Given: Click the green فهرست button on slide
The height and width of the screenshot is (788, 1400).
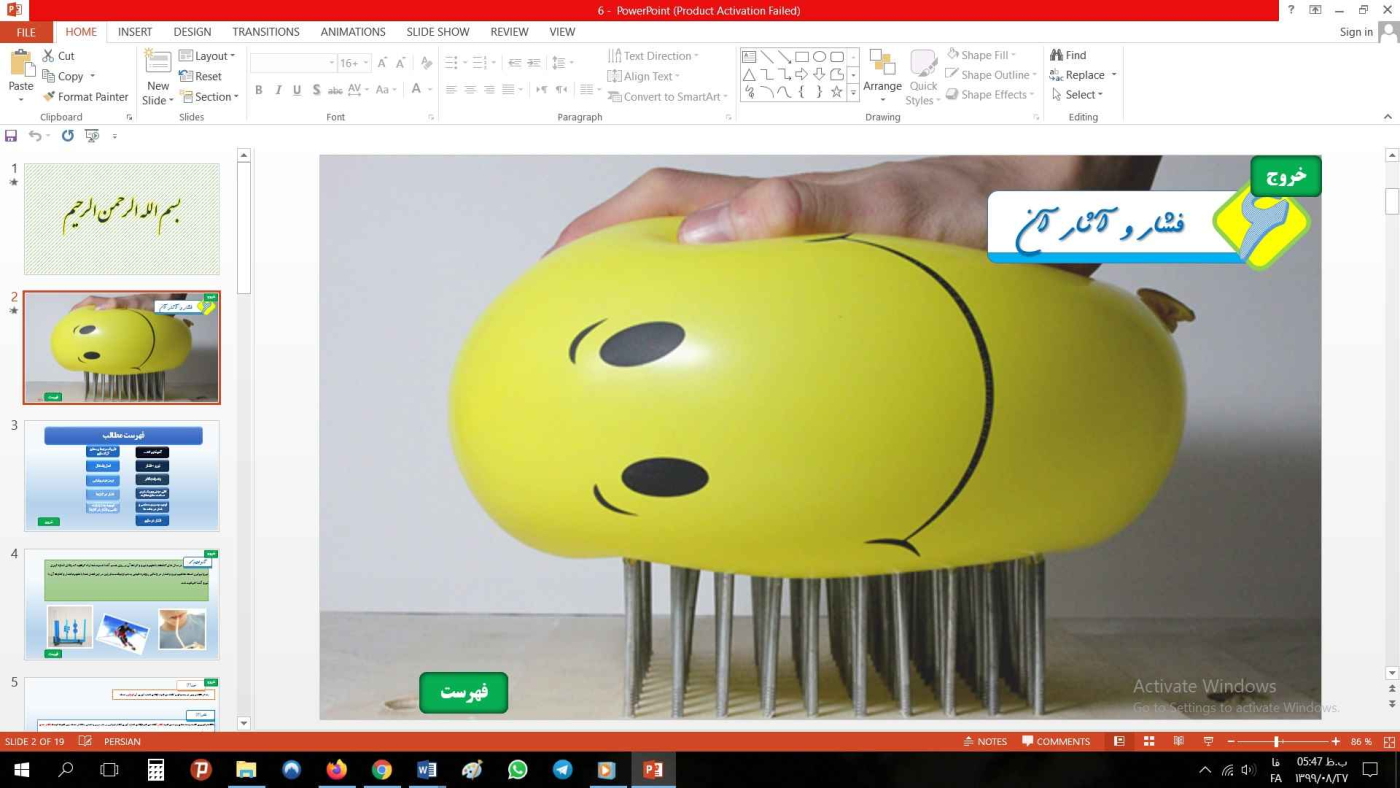Looking at the screenshot, I should pyautogui.click(x=463, y=692).
